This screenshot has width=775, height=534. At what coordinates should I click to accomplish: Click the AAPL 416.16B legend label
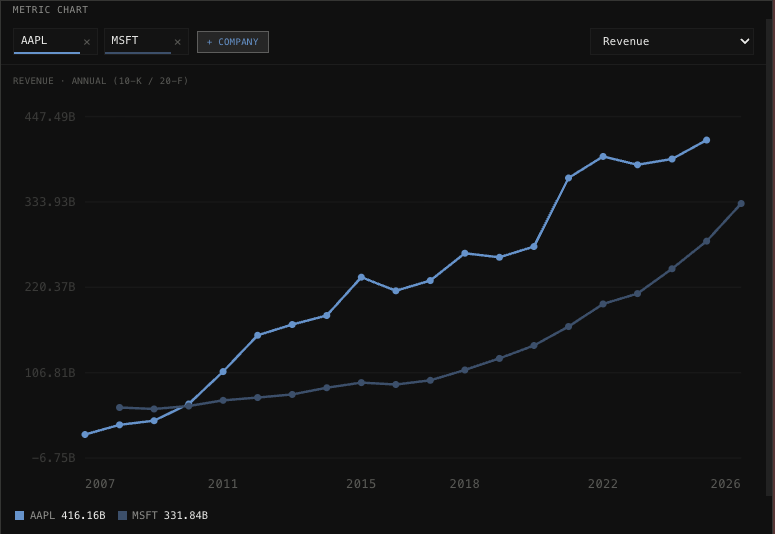(x=68, y=515)
